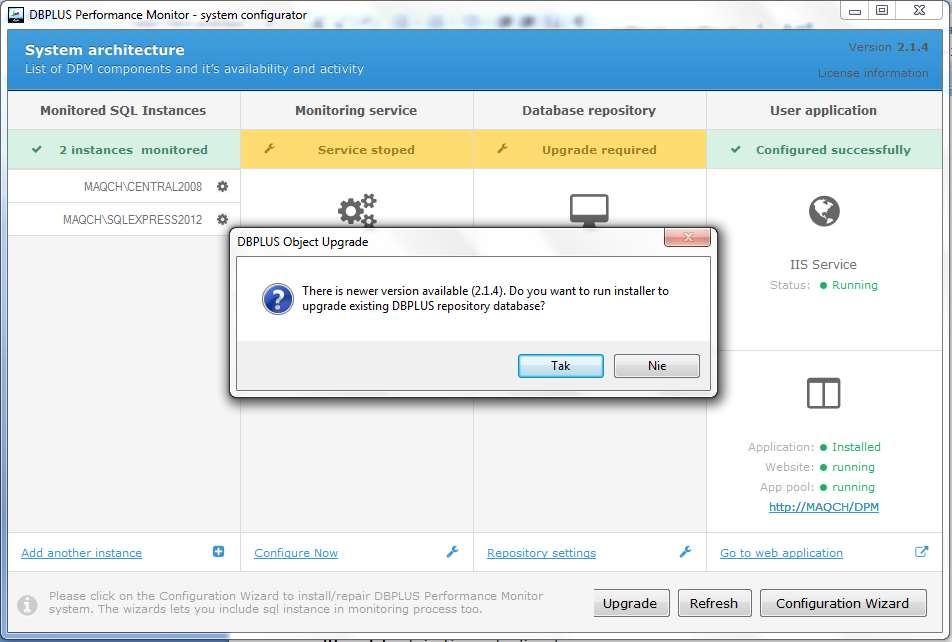Click wrench icon in Upgrade required banner
The height and width of the screenshot is (642, 952).
[x=502, y=148]
